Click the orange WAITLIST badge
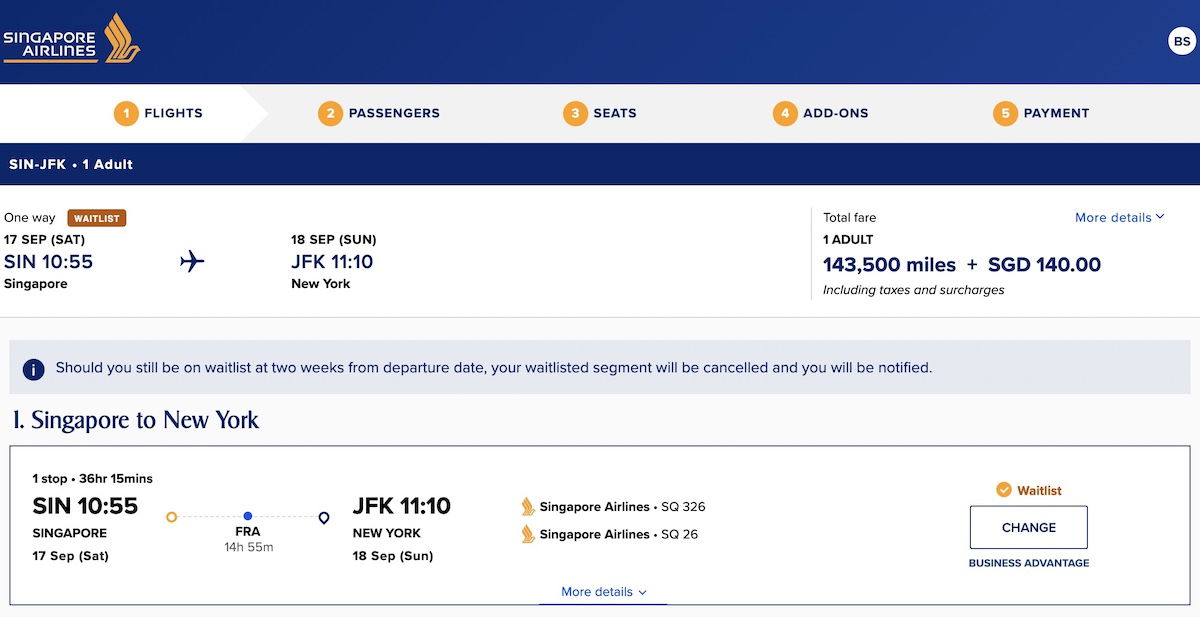This screenshot has height=617, width=1200. [x=97, y=218]
